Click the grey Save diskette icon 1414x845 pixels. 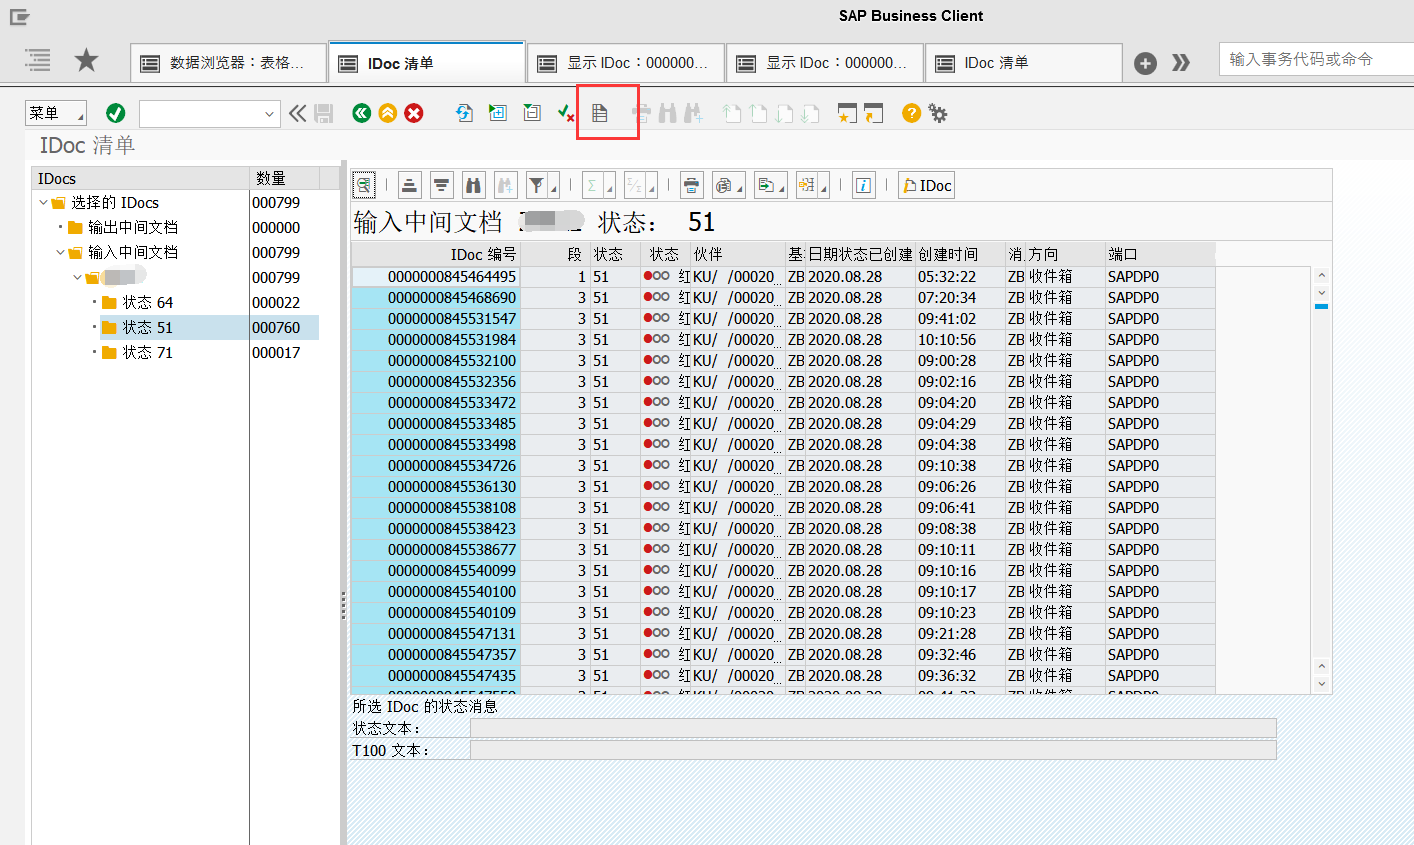[x=324, y=113]
